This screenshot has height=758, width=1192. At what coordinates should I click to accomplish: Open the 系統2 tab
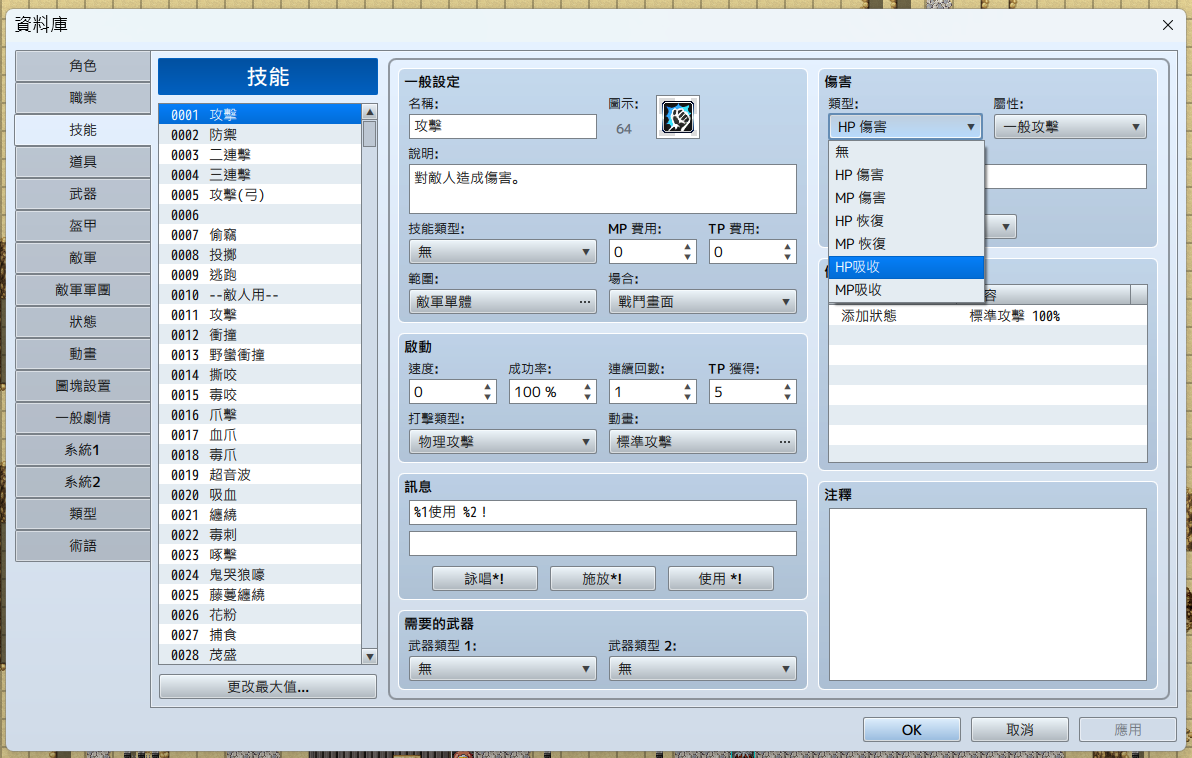[x=83, y=481]
